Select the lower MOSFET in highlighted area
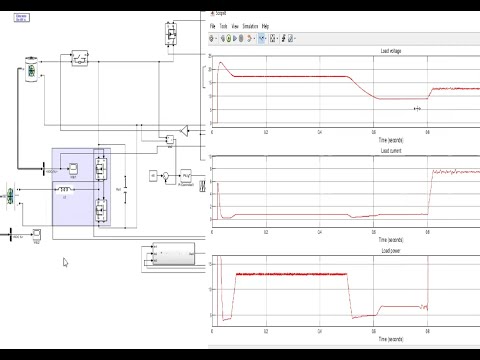Viewport: 480px width, 360px height. [x=101, y=210]
